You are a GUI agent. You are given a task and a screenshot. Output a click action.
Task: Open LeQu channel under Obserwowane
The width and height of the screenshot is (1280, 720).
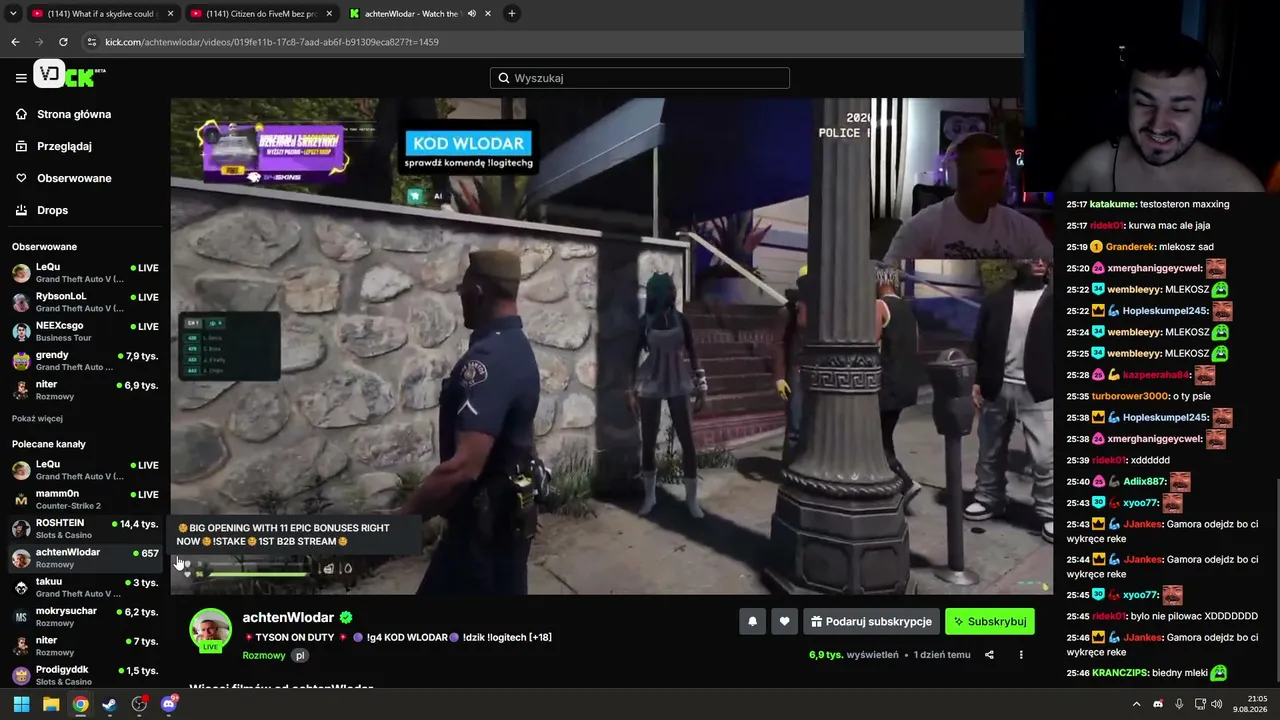pyautogui.click(x=85, y=273)
